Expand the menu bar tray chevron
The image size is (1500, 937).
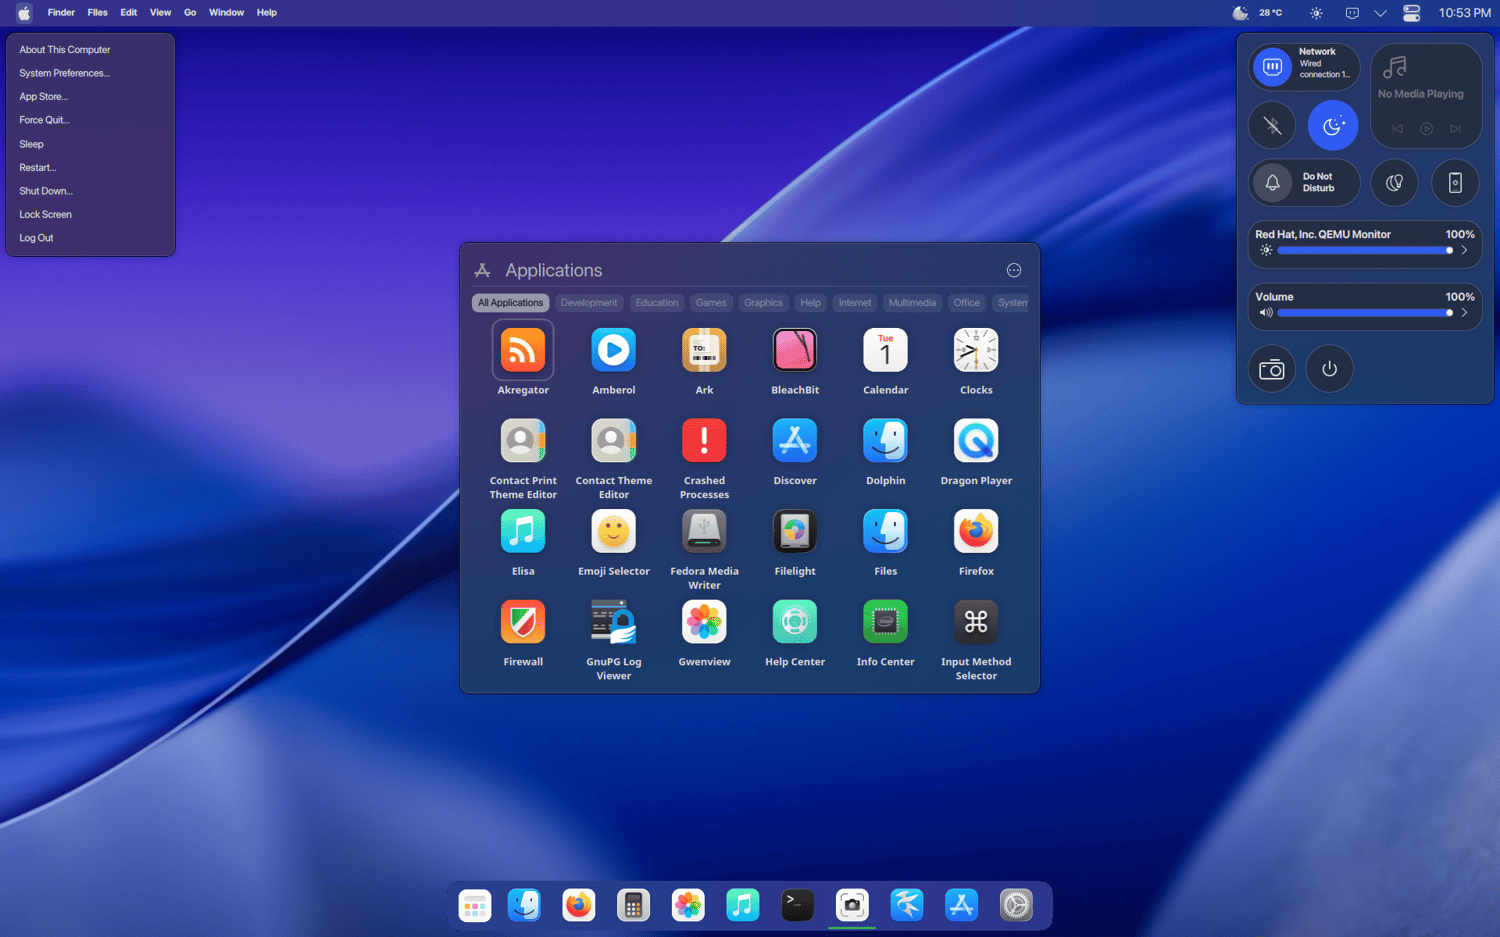pos(1380,13)
